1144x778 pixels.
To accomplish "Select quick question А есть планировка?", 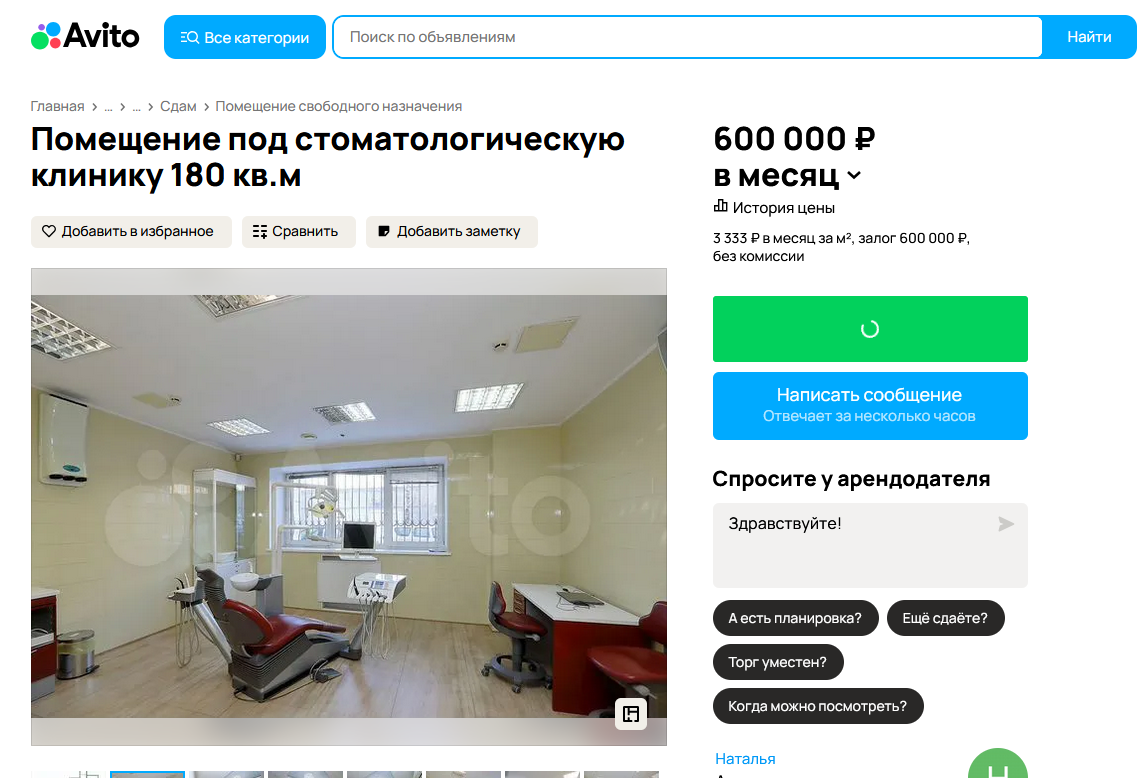I will tap(795, 618).
